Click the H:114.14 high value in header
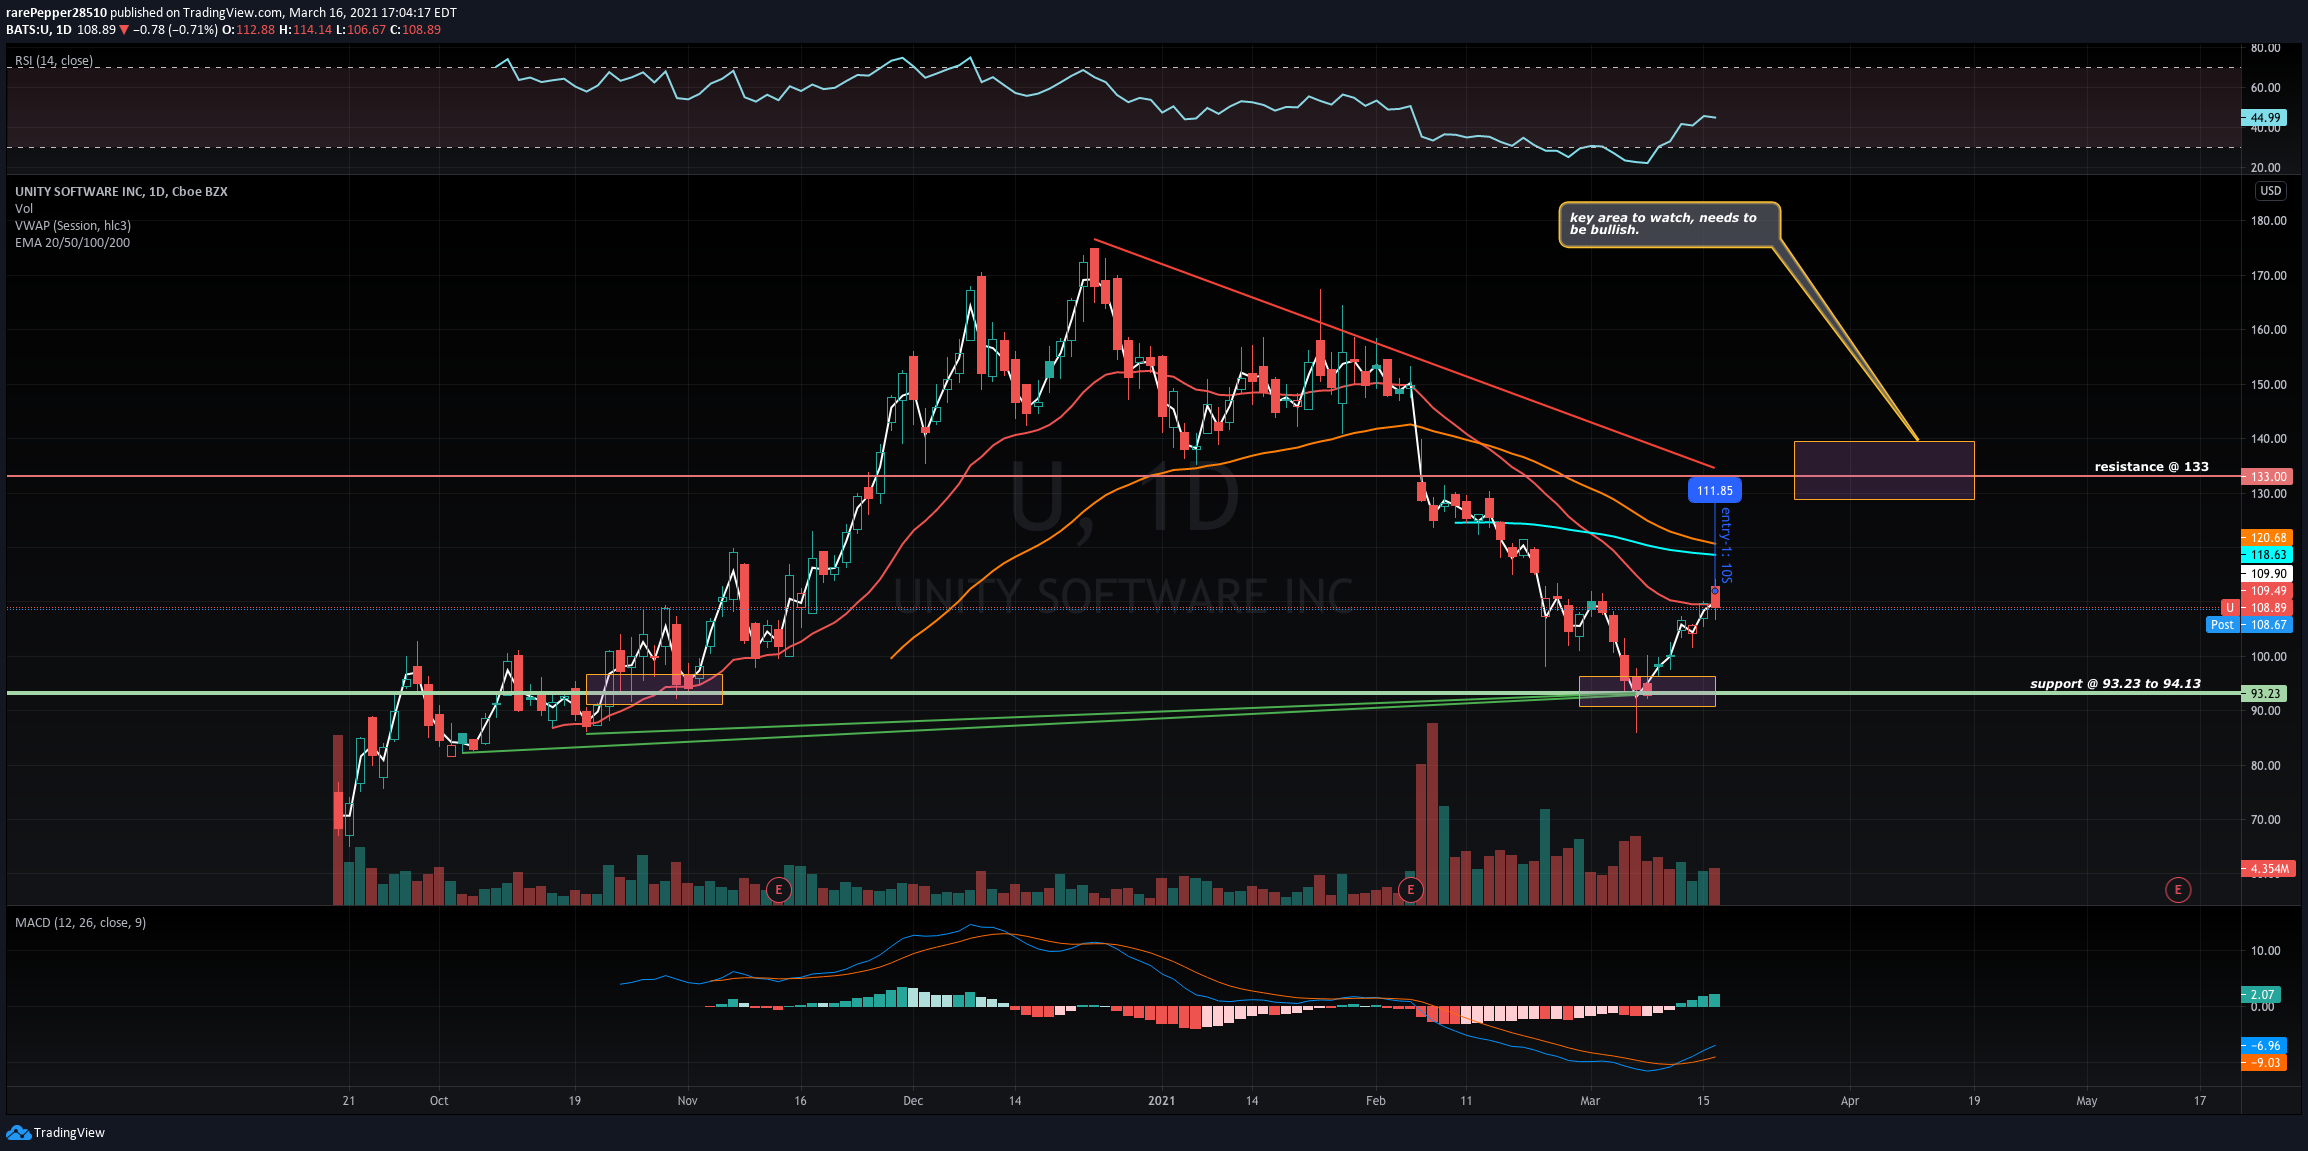This screenshot has width=2308, height=1151. (x=305, y=30)
